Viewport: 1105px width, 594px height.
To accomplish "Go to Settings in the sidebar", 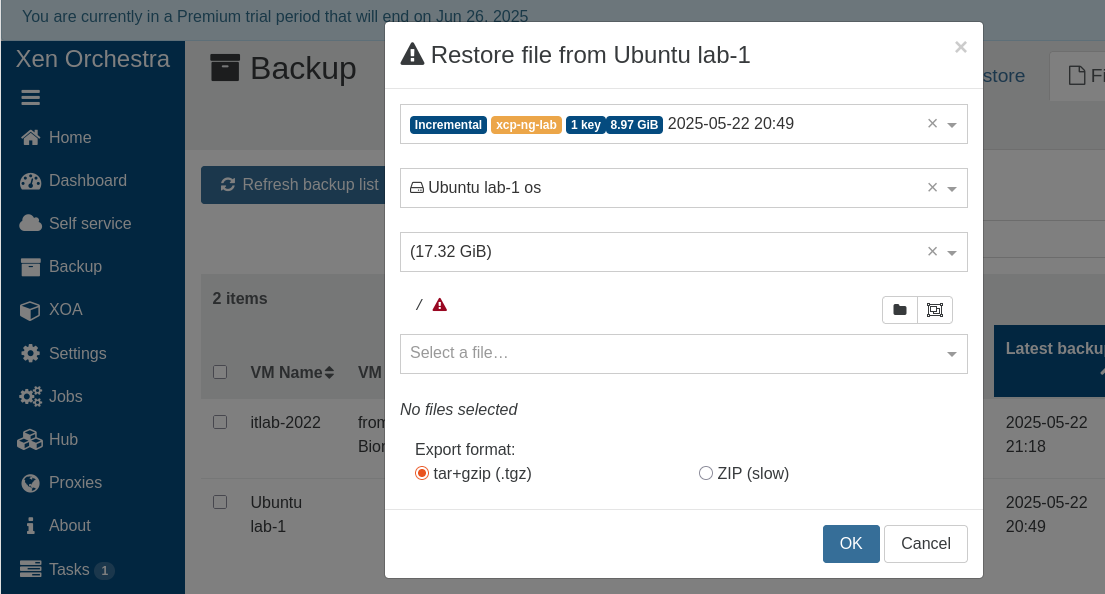I will pos(77,353).
